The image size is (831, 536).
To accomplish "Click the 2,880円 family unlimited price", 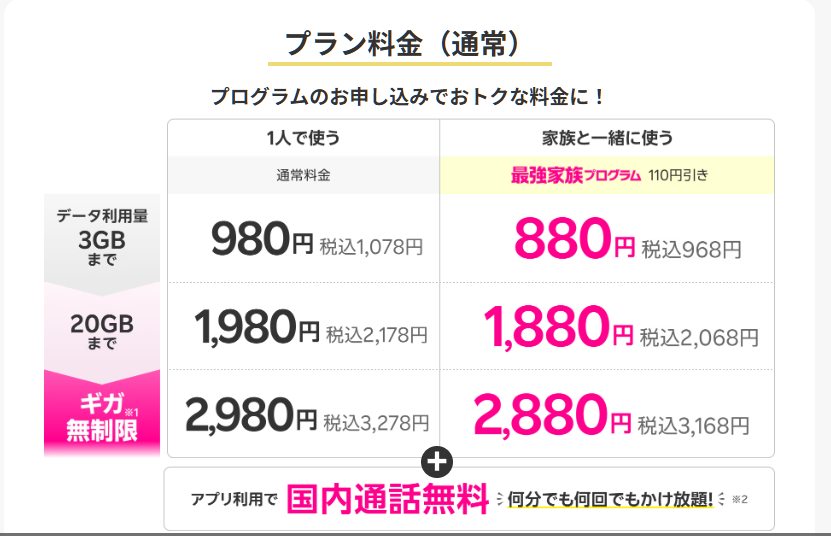I will tap(553, 415).
